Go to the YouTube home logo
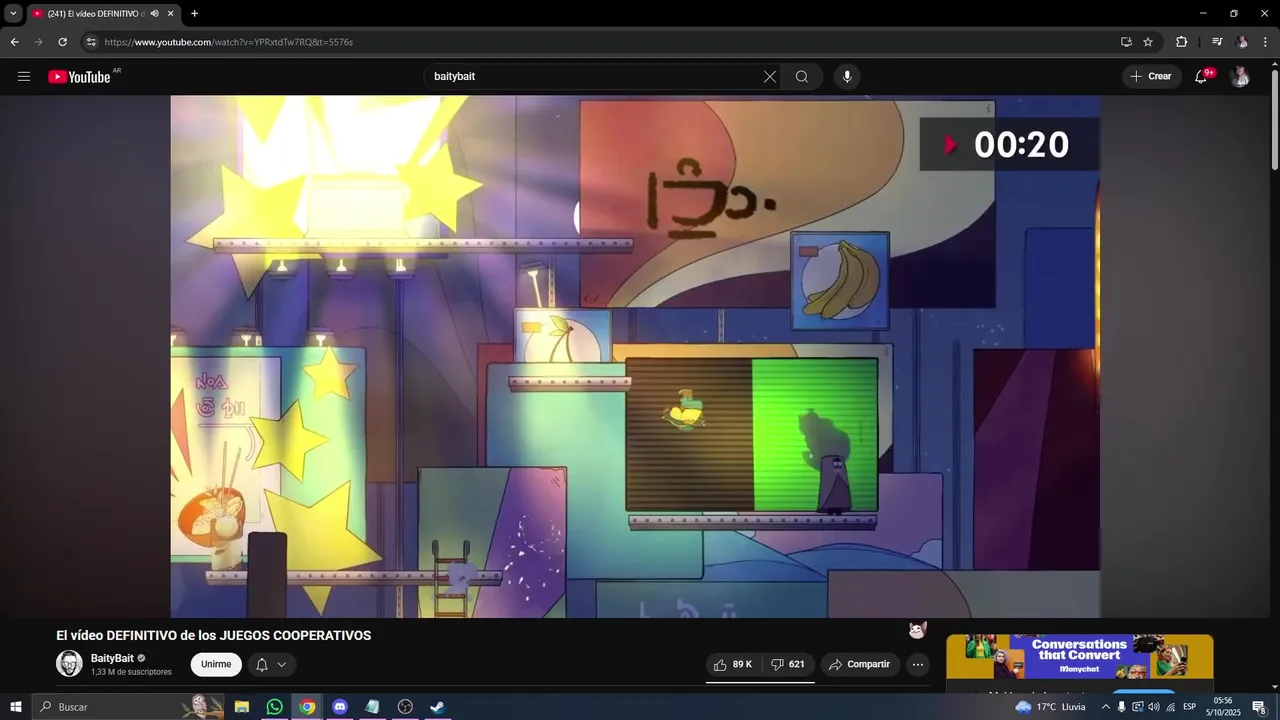1280x720 pixels. pos(79,77)
